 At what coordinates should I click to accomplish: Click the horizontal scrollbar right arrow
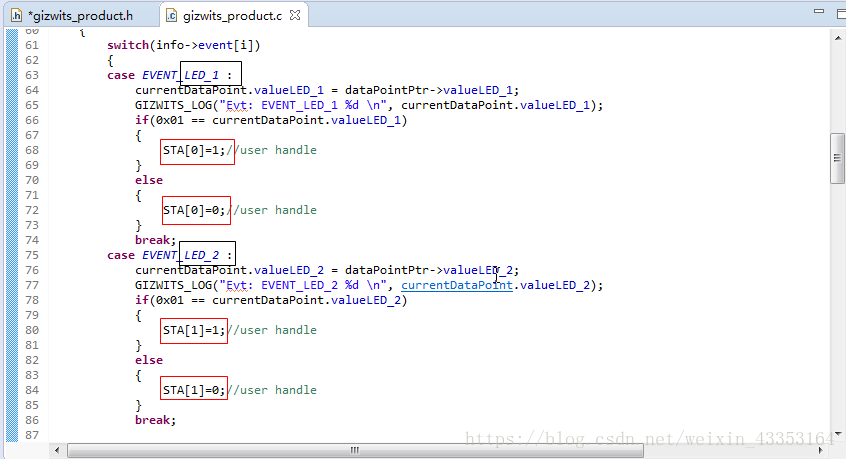tap(821, 450)
